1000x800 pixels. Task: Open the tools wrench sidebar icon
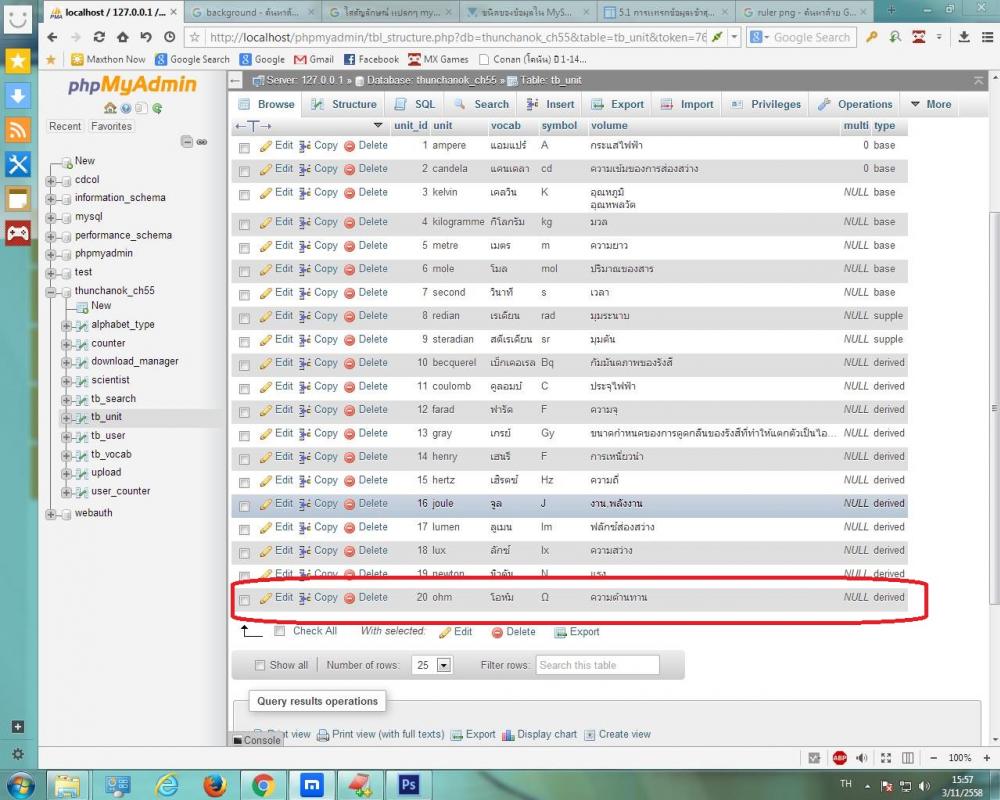[x=18, y=164]
